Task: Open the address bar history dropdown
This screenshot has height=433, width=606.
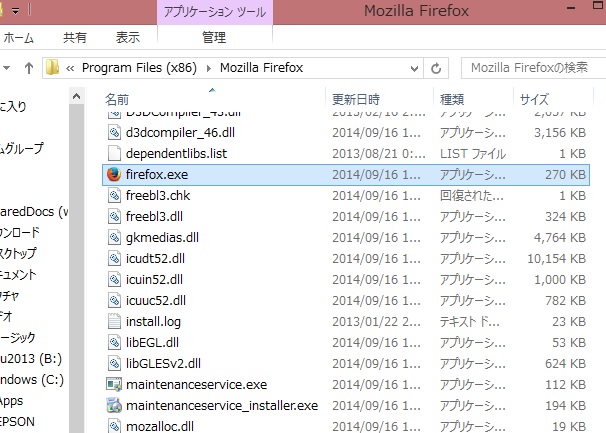Action: point(414,69)
